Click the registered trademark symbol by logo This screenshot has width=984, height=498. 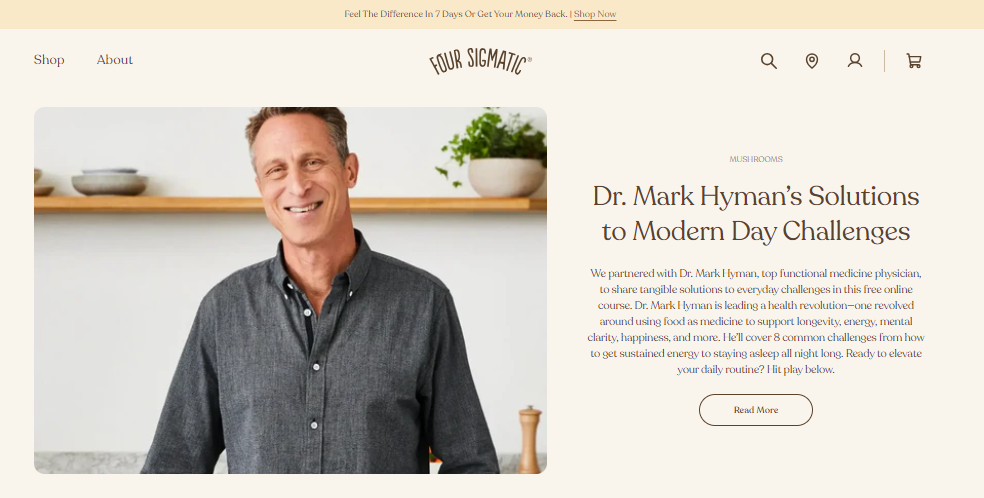529,60
